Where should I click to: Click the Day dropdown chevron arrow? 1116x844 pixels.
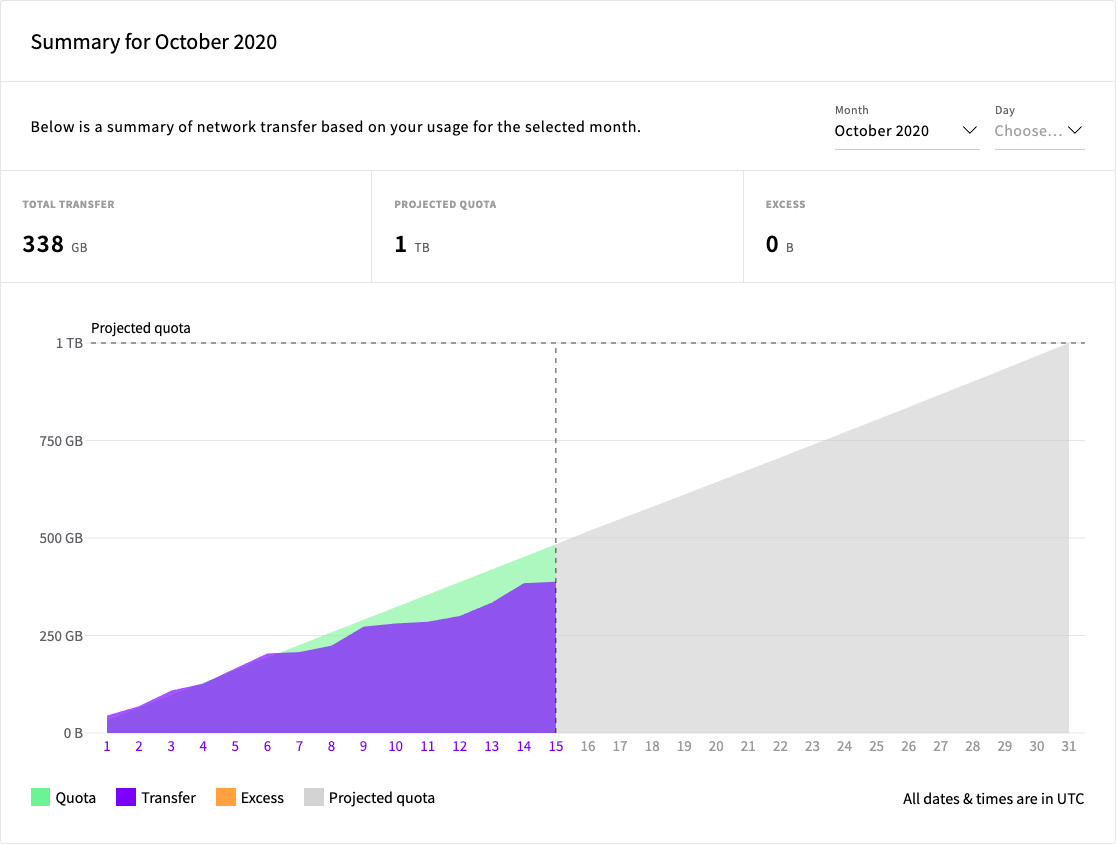point(1075,131)
